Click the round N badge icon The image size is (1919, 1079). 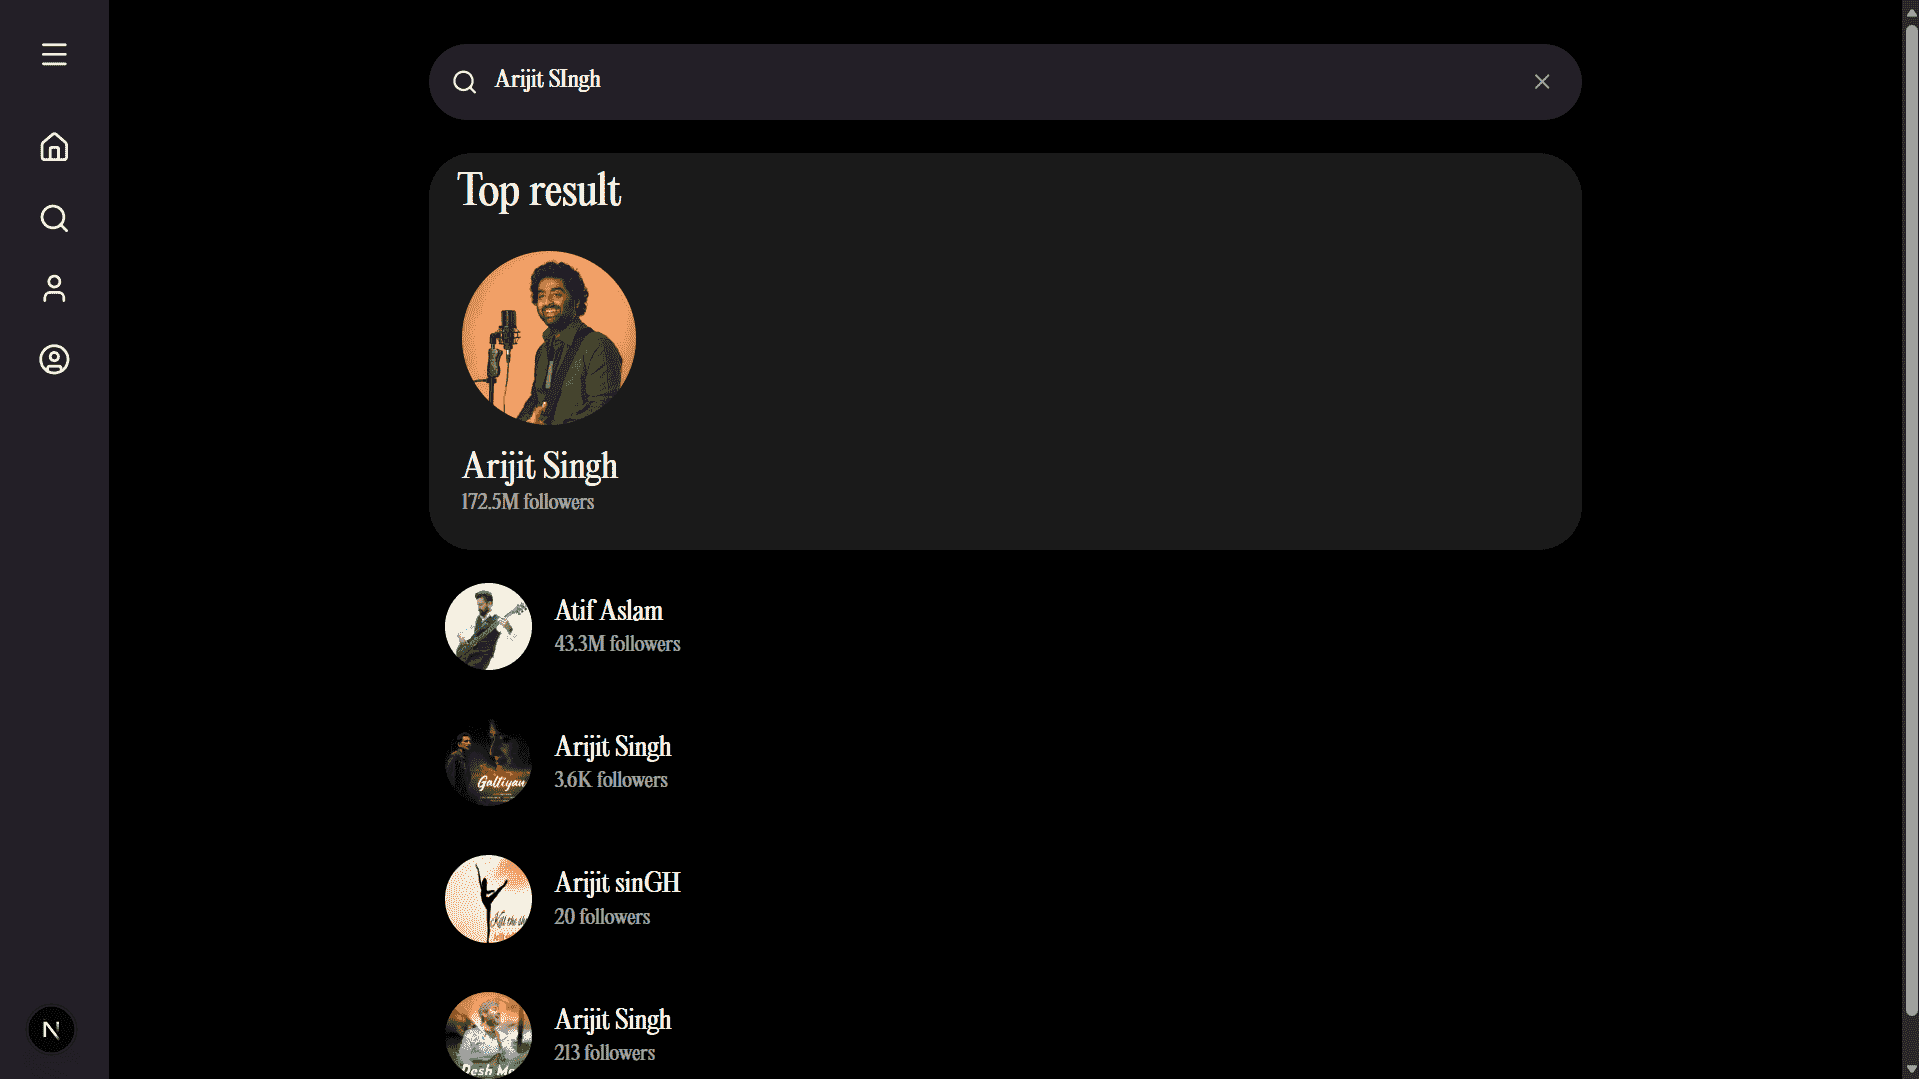tap(51, 1029)
